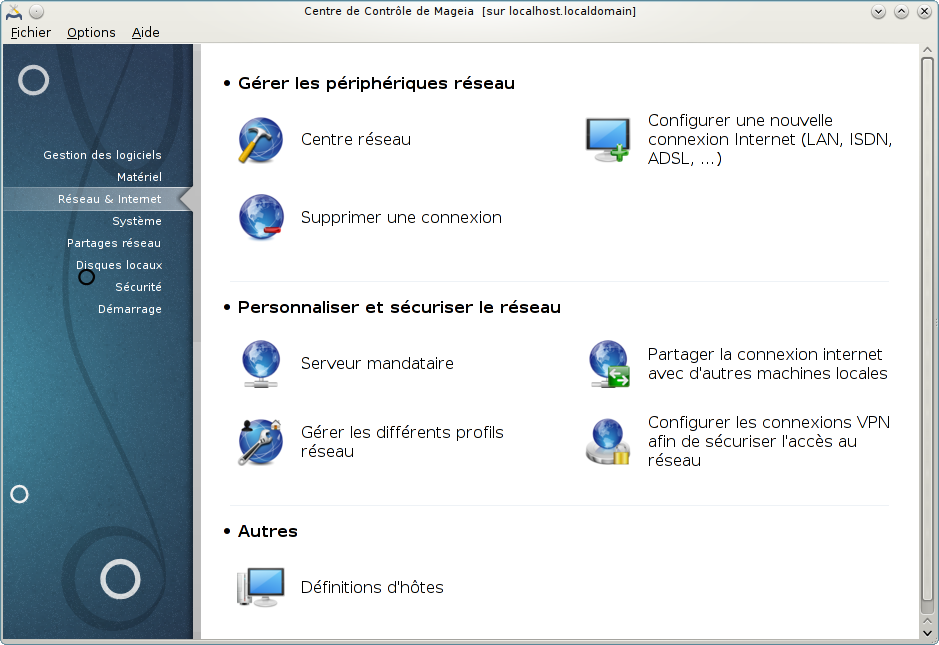Click Supprimer une connexion label
The image size is (939, 645).
(x=401, y=217)
